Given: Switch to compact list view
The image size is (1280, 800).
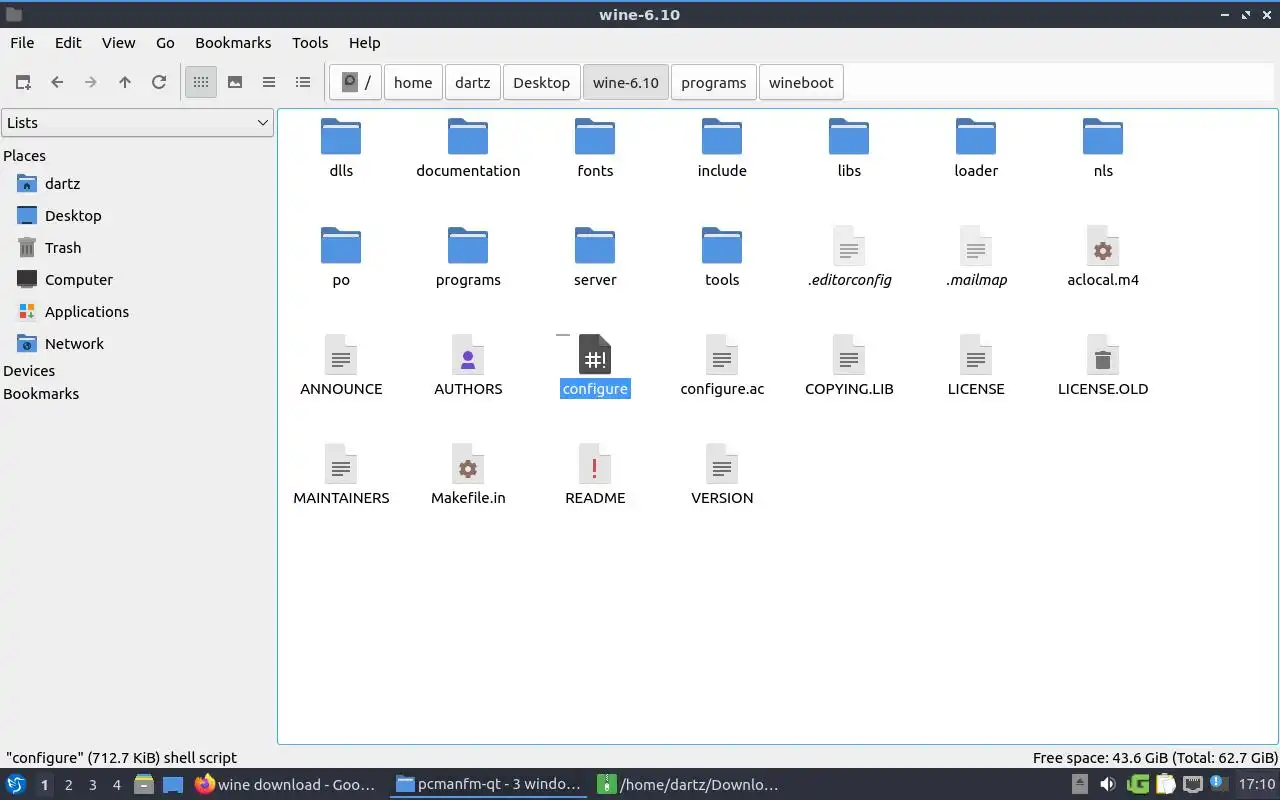Looking at the screenshot, I should (269, 83).
